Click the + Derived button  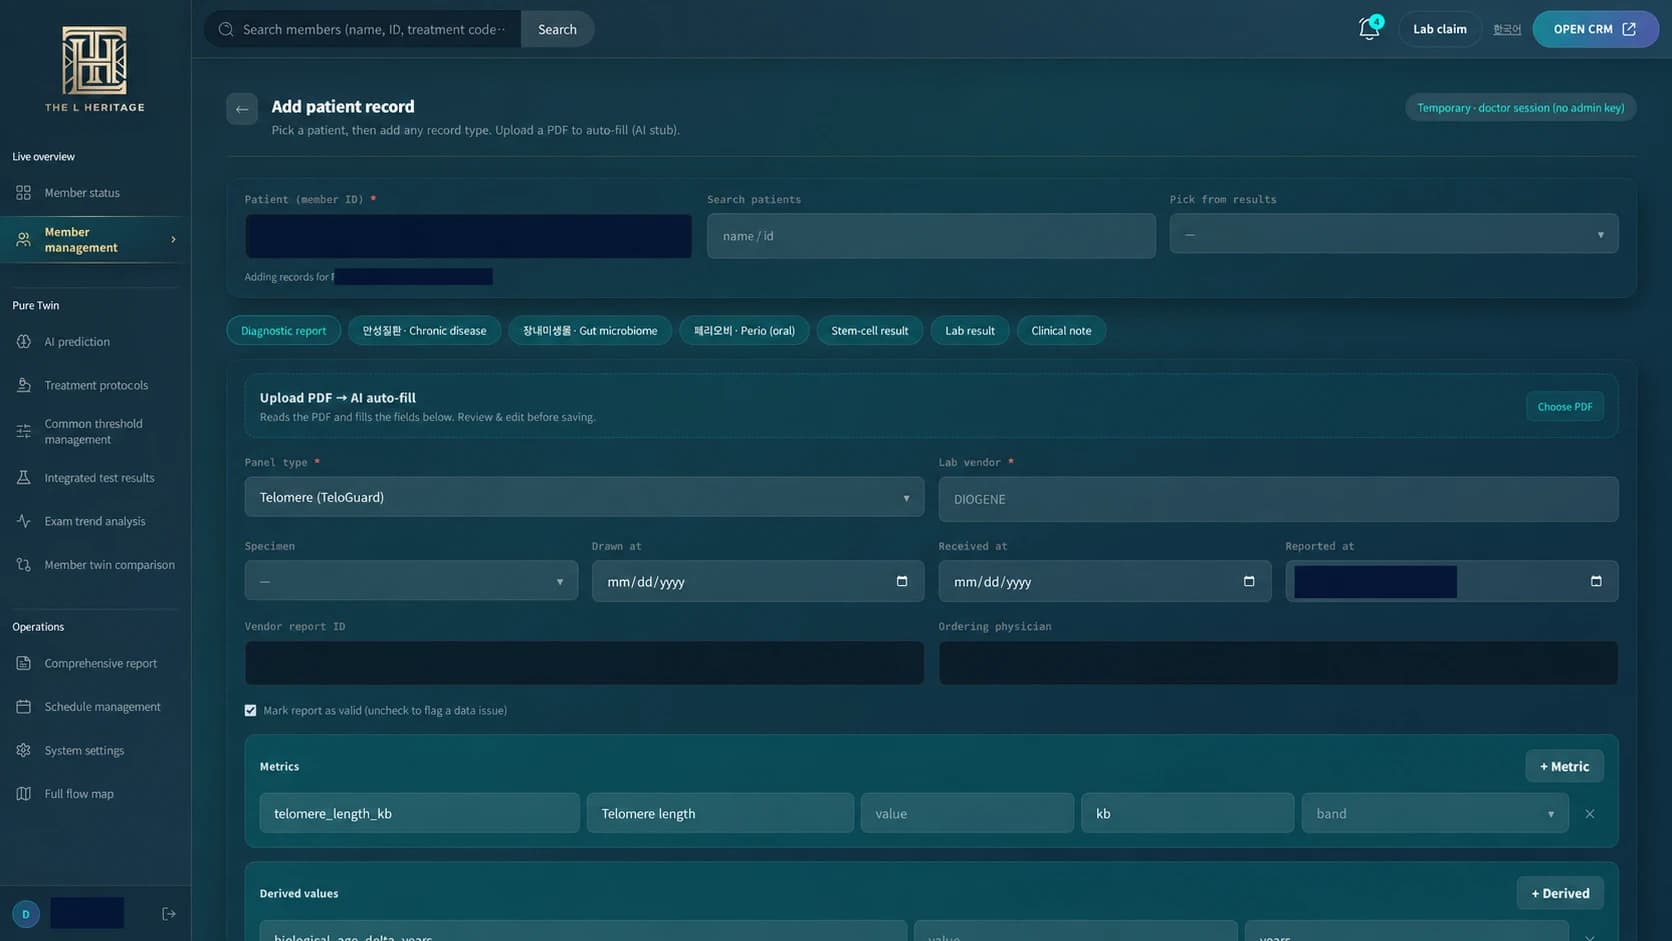click(1560, 893)
